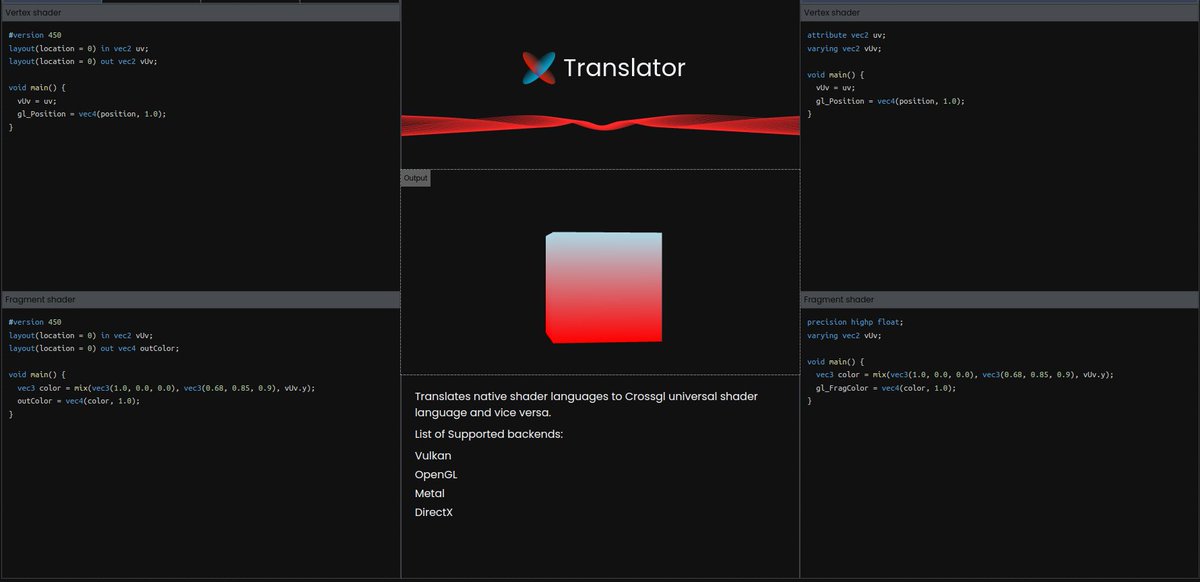Click the 'List of Supported backends:' line

pos(489,434)
